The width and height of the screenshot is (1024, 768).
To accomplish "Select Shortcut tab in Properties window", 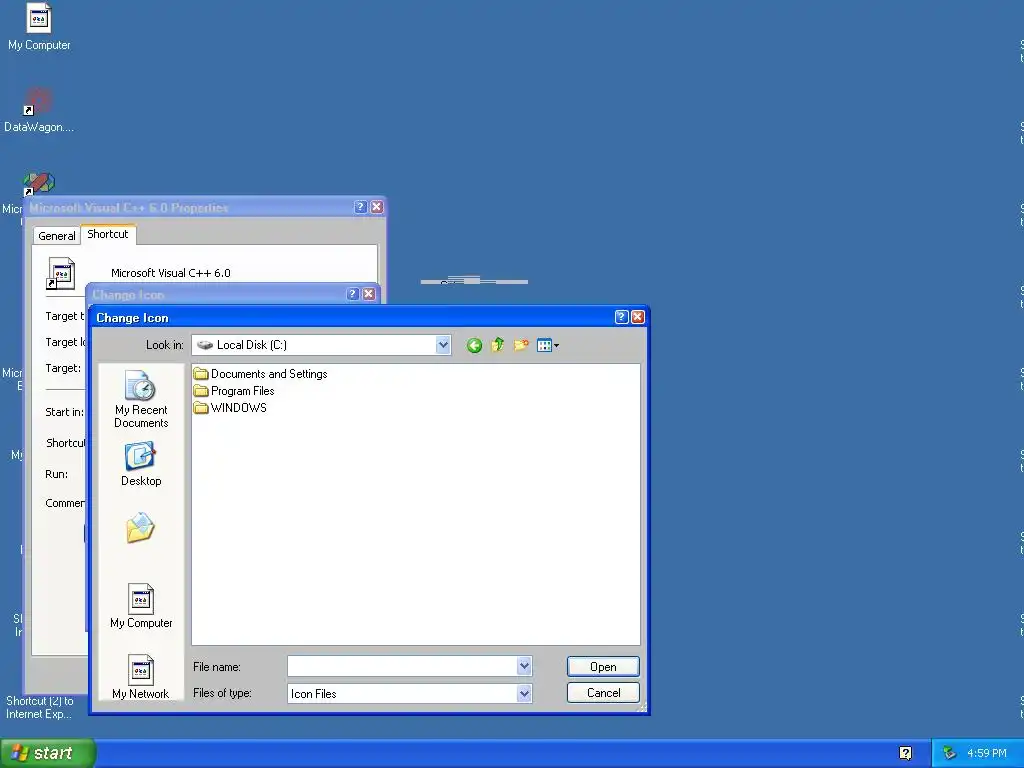I will coord(108,234).
